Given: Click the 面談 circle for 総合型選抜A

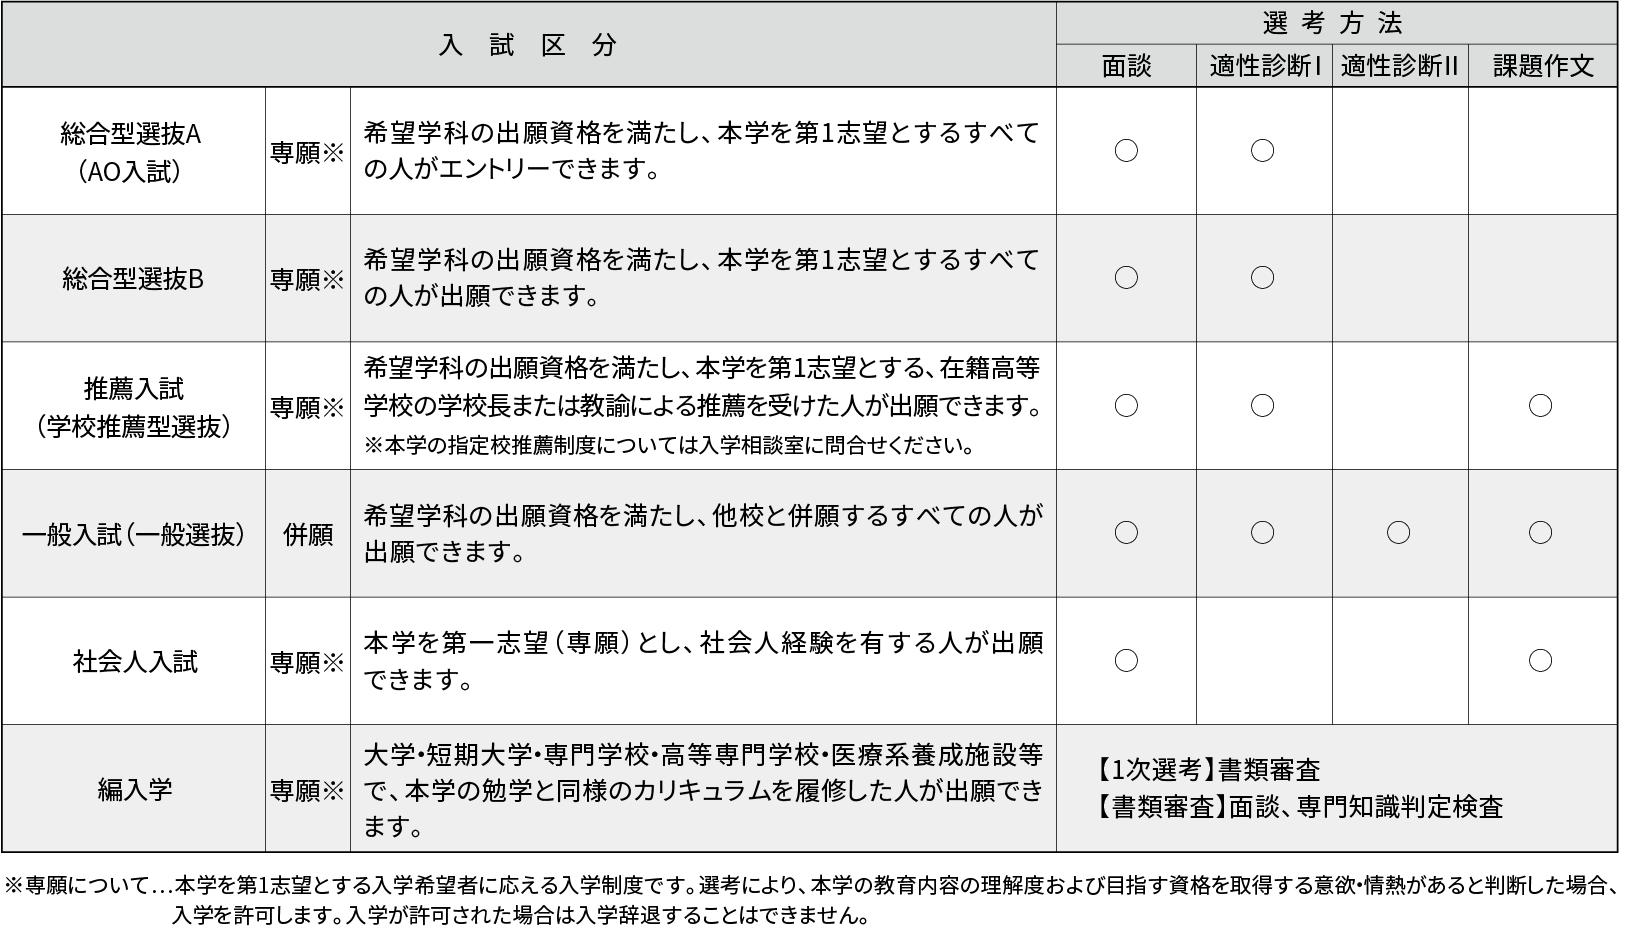Looking at the screenshot, I should 1126,151.
